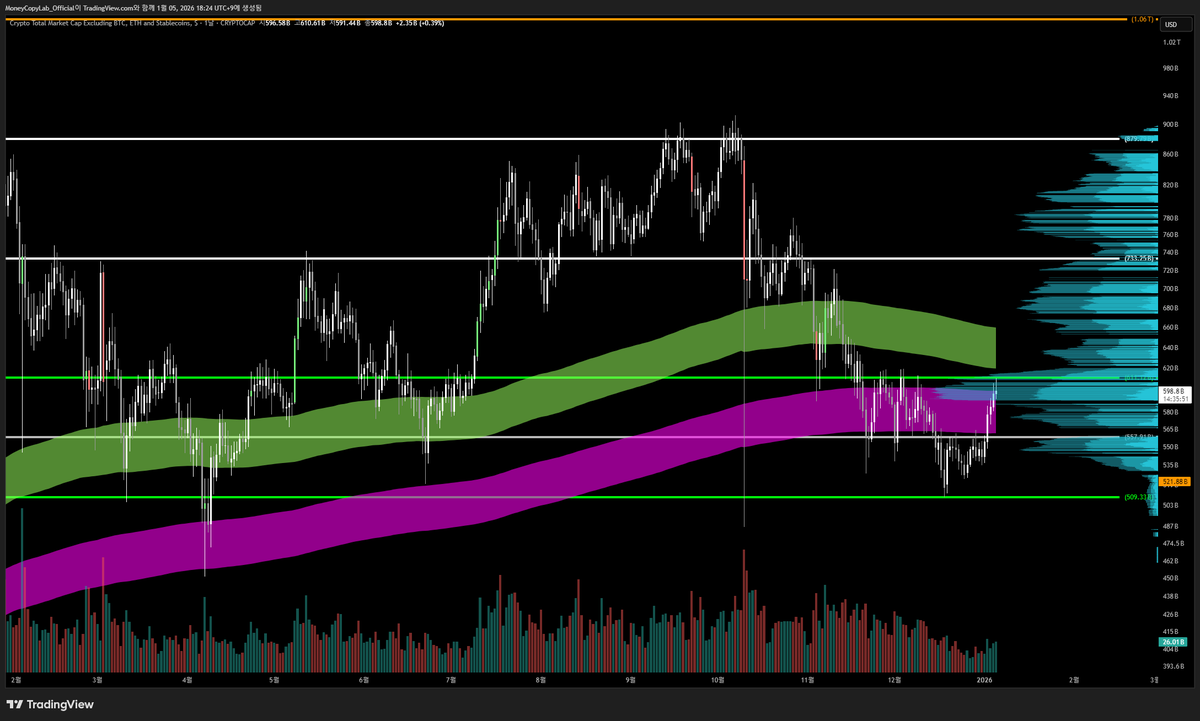Select the (733.25B) white line label

(x=1139, y=258)
